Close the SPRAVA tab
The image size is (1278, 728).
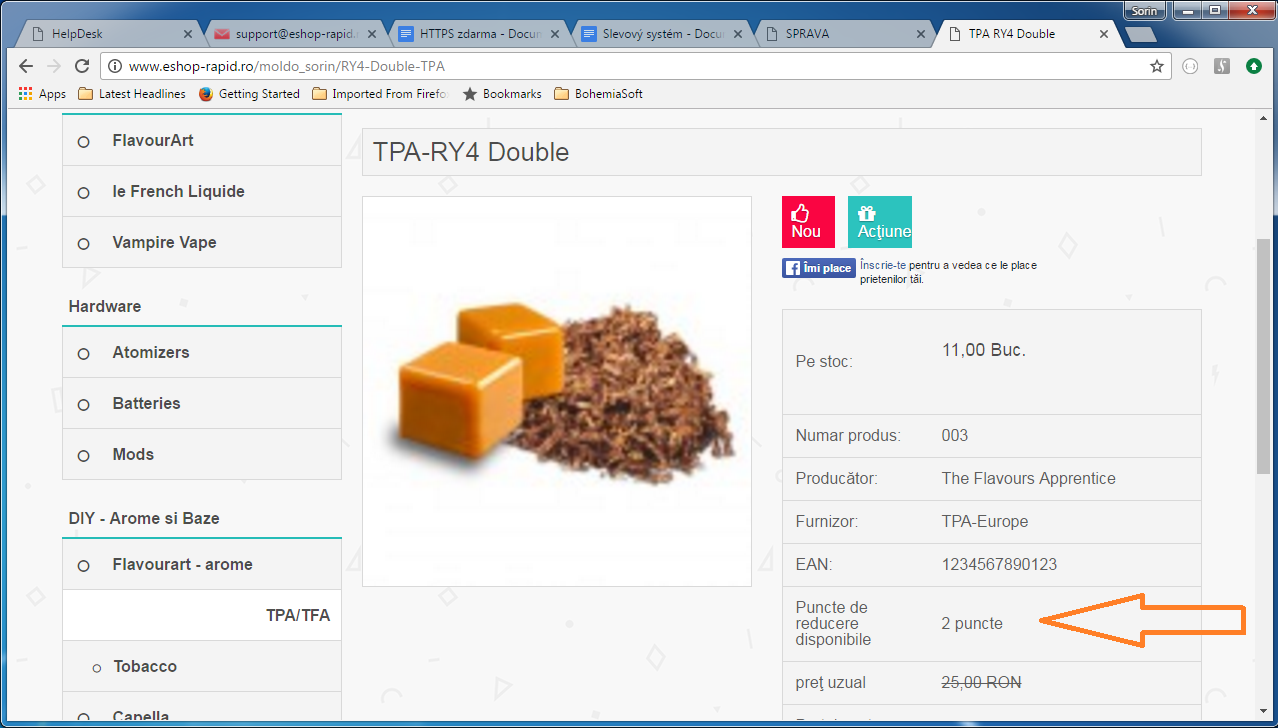922,34
